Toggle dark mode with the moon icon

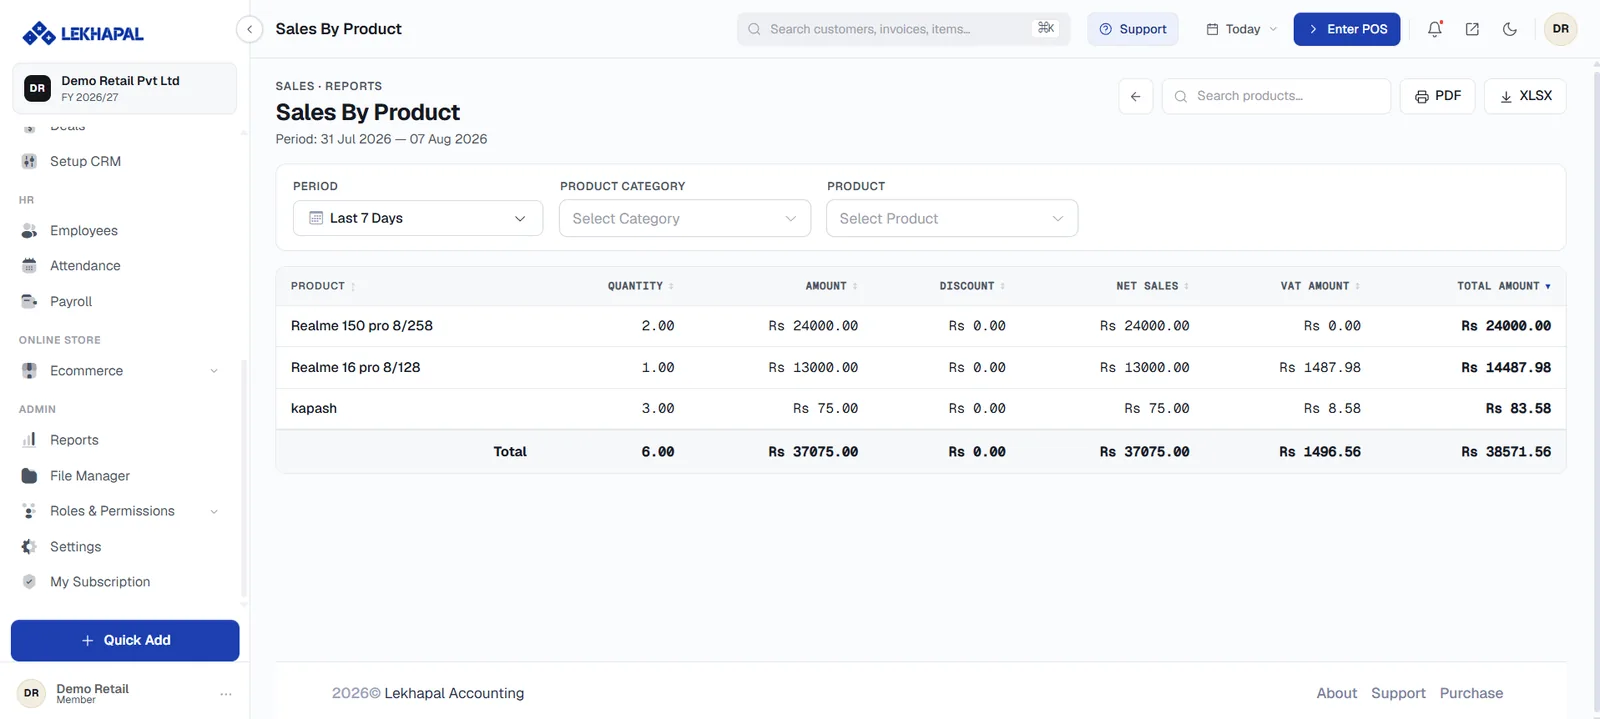(x=1510, y=29)
